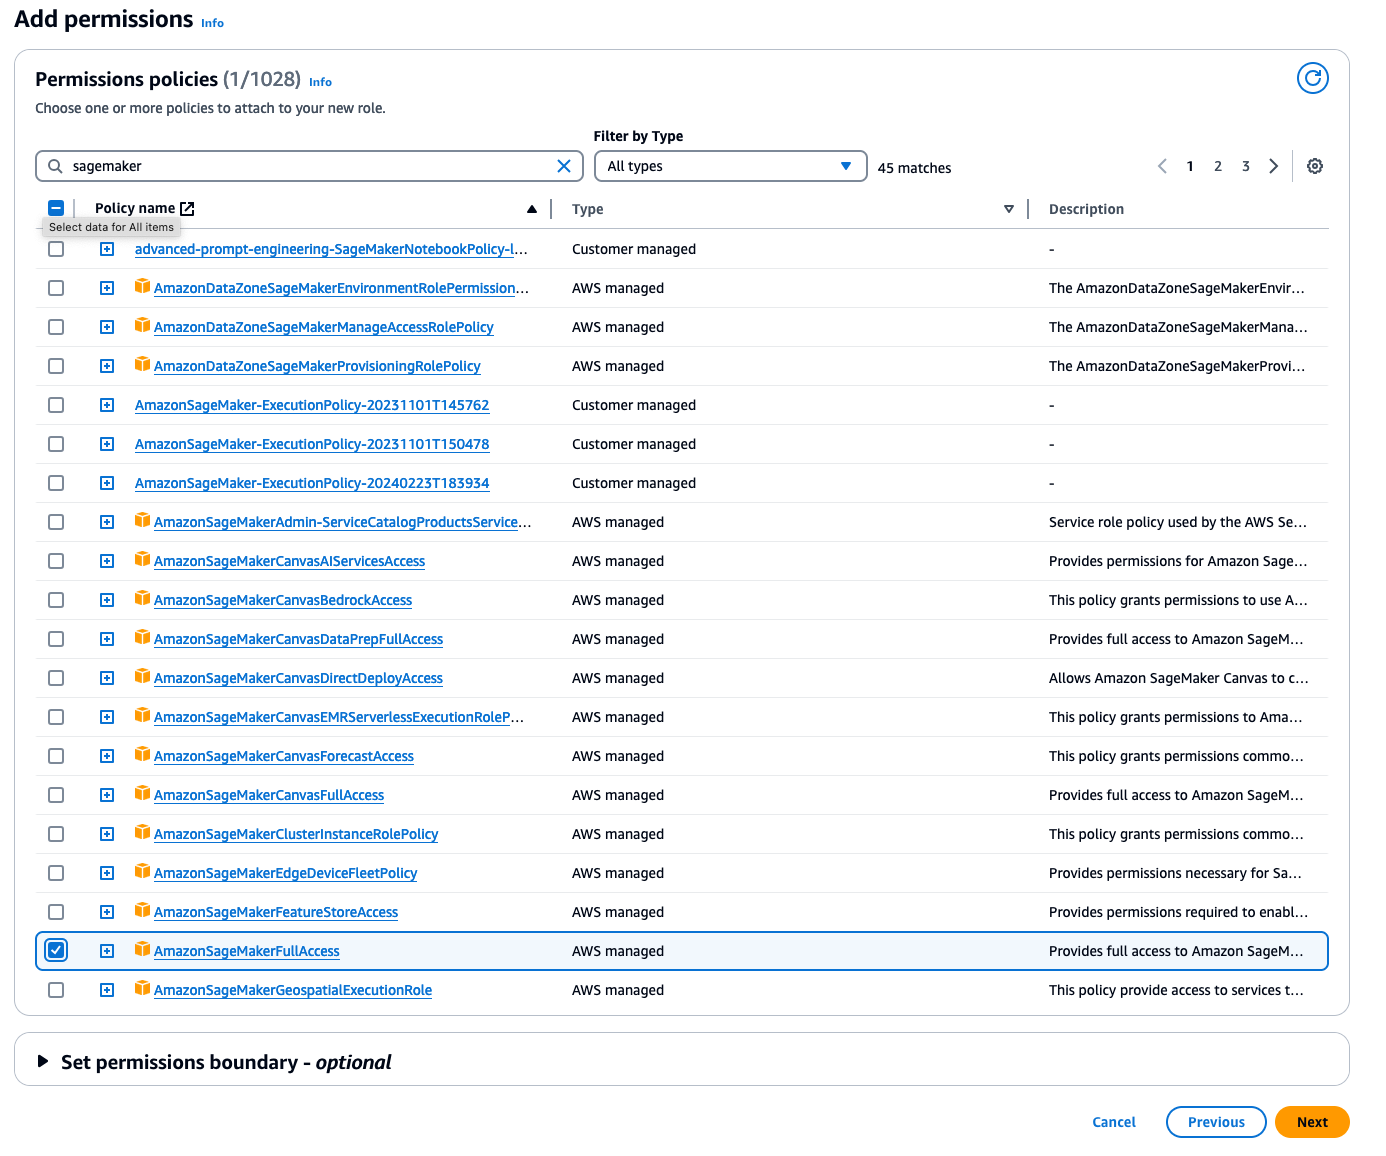The height and width of the screenshot is (1156, 1386).
Task: Click the policy icon for AmazonSageMakerFeatureStoreAccess
Action: tap(142, 910)
